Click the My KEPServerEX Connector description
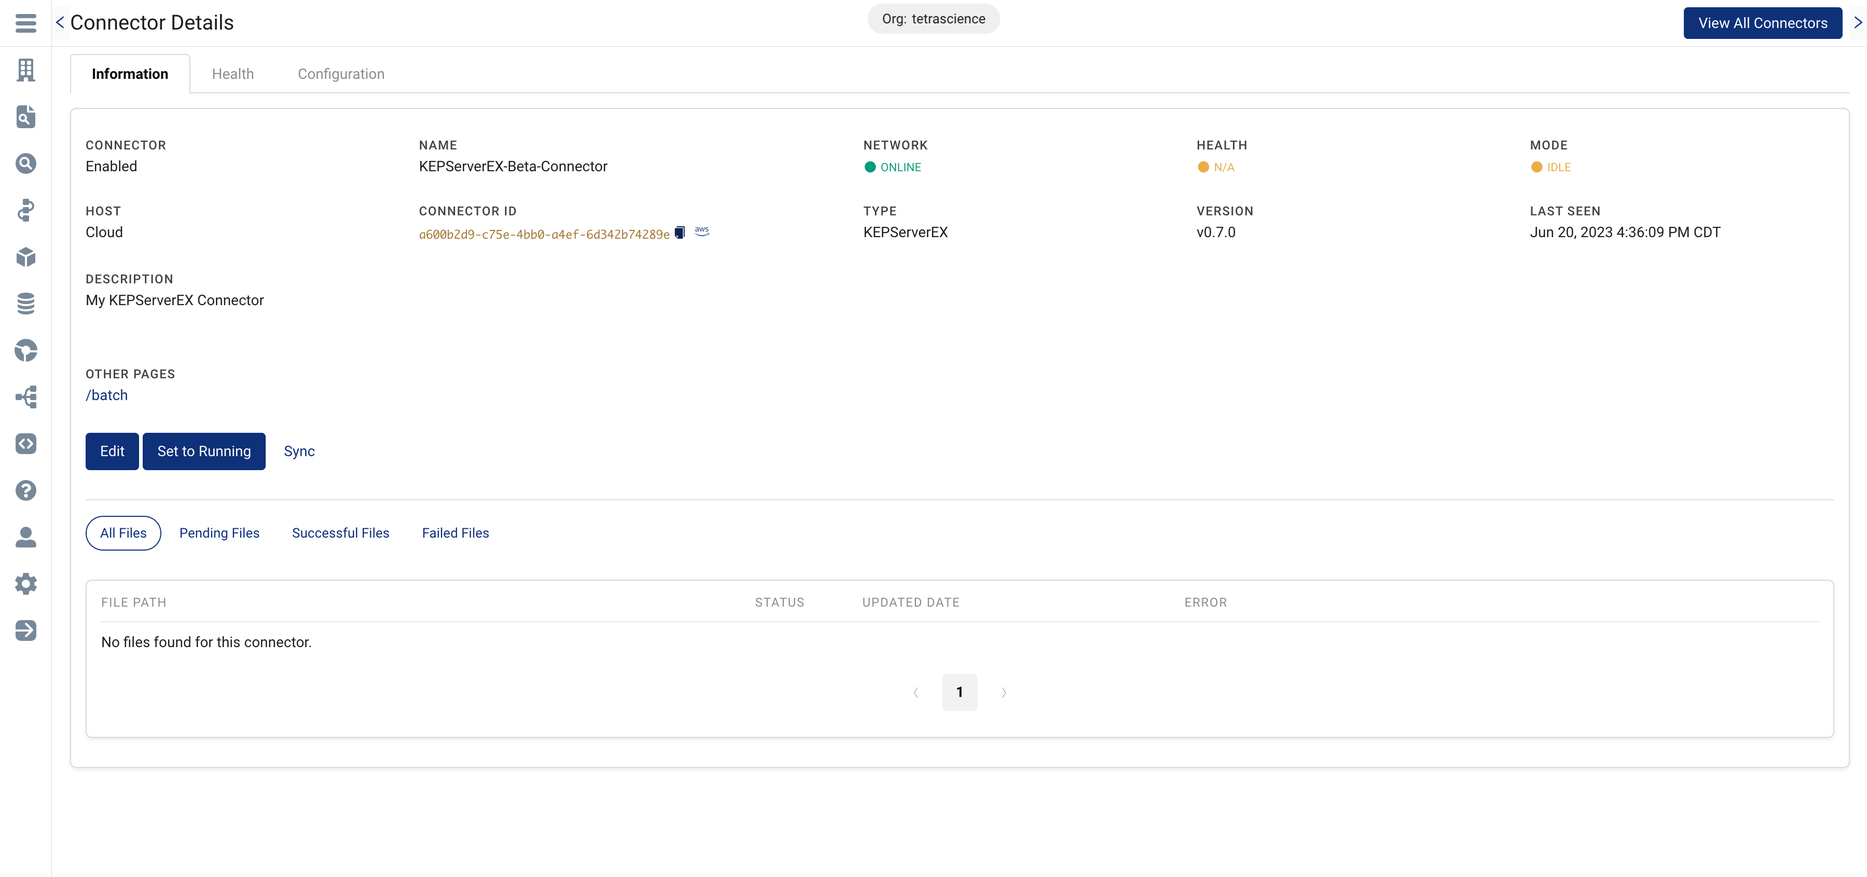Viewport: 1867px width, 877px height. (175, 300)
